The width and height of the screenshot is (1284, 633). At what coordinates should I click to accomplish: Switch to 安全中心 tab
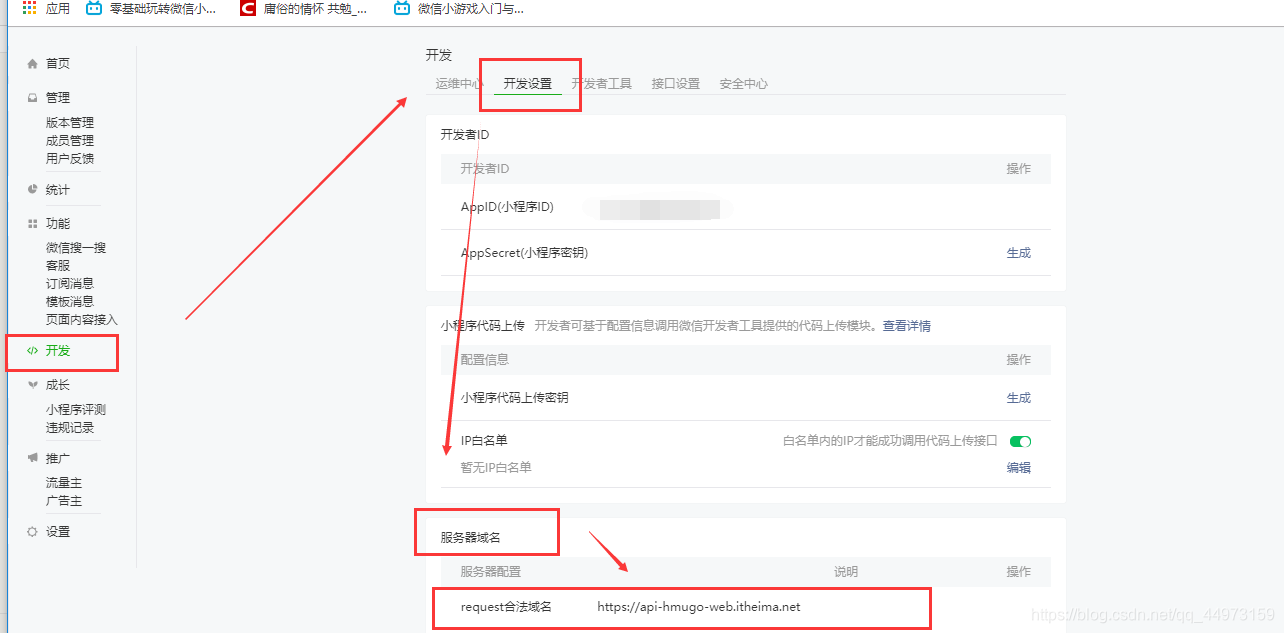744,84
